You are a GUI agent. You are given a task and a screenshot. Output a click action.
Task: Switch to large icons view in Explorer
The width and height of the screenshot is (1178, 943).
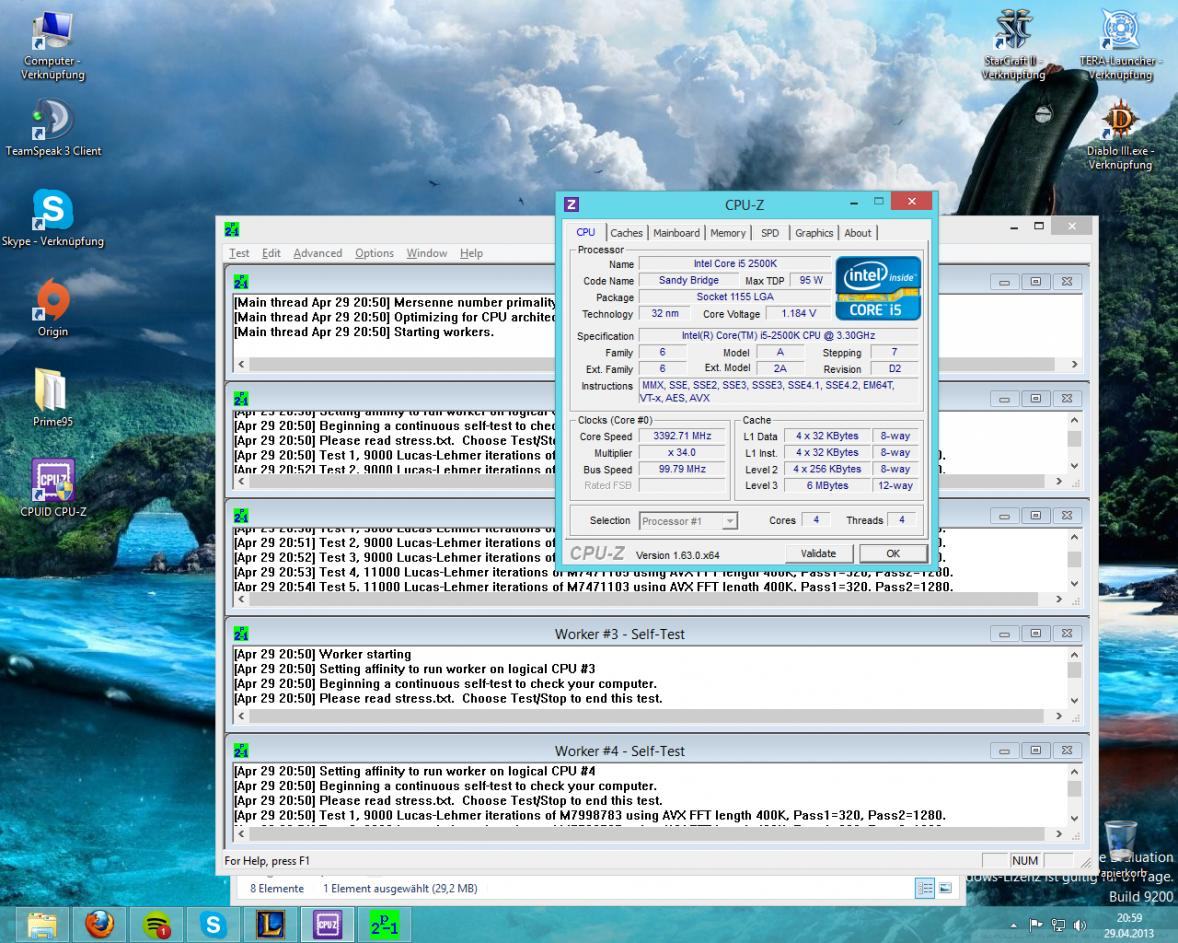click(945, 888)
